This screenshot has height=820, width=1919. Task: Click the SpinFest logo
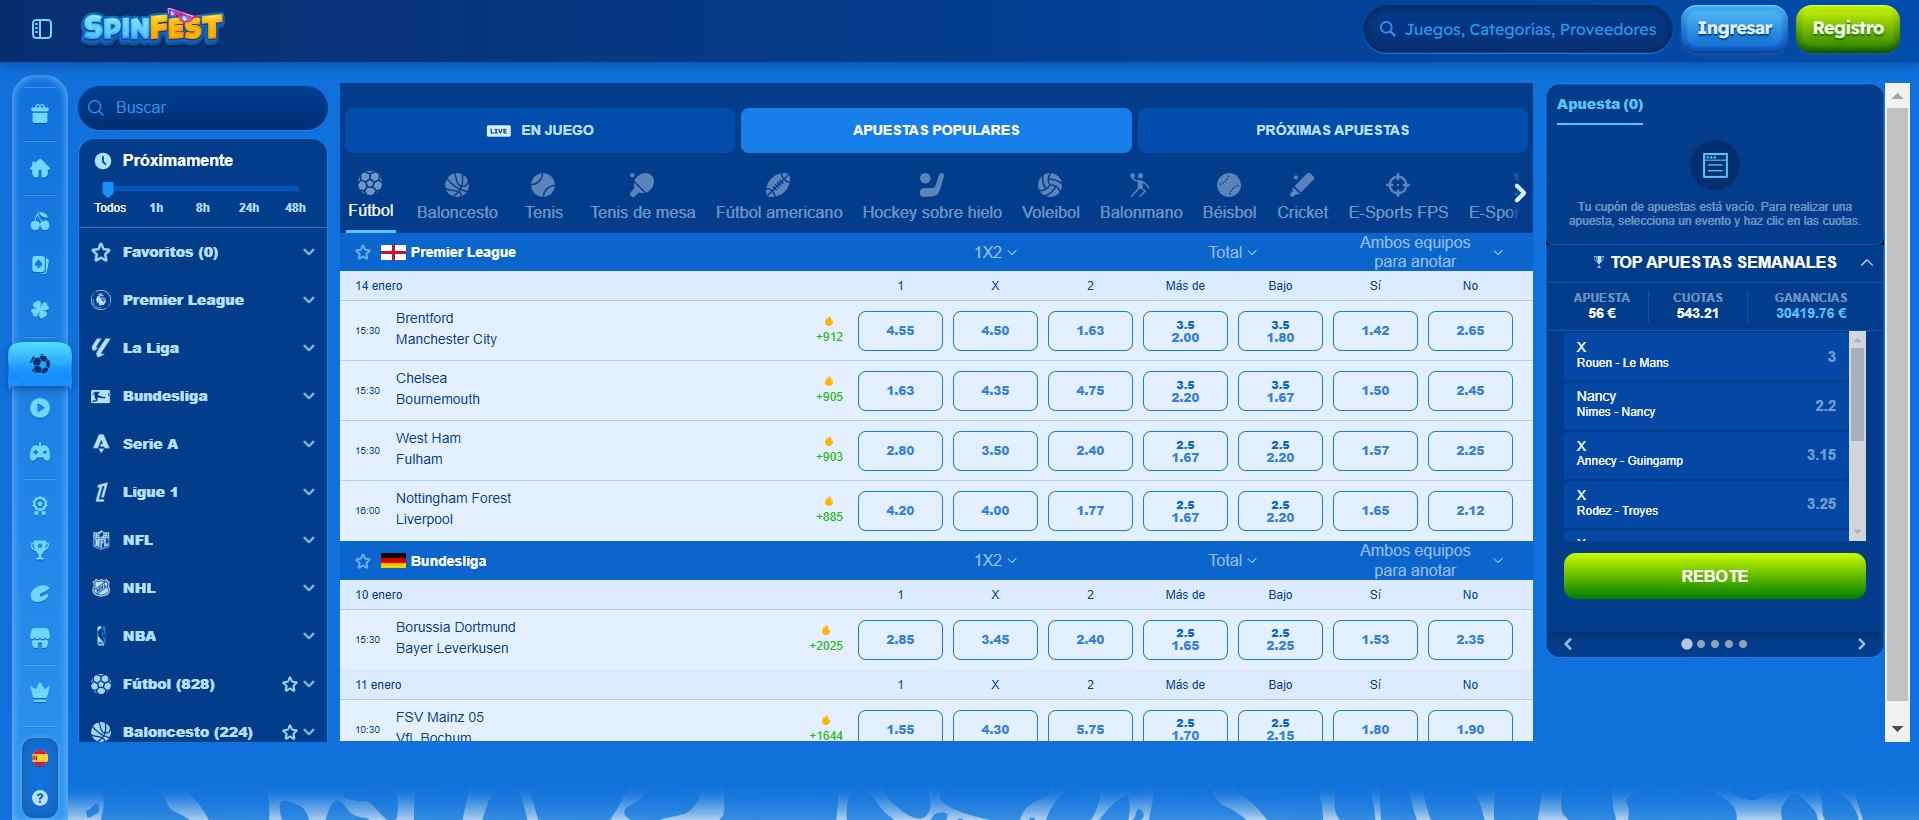153,27
